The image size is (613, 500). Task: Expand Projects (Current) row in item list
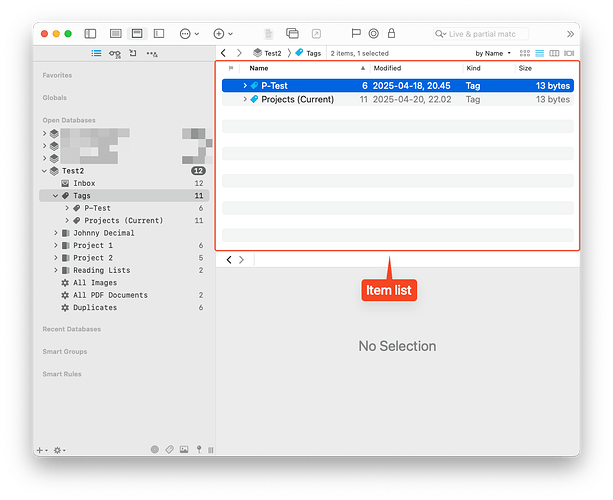pyautogui.click(x=245, y=99)
